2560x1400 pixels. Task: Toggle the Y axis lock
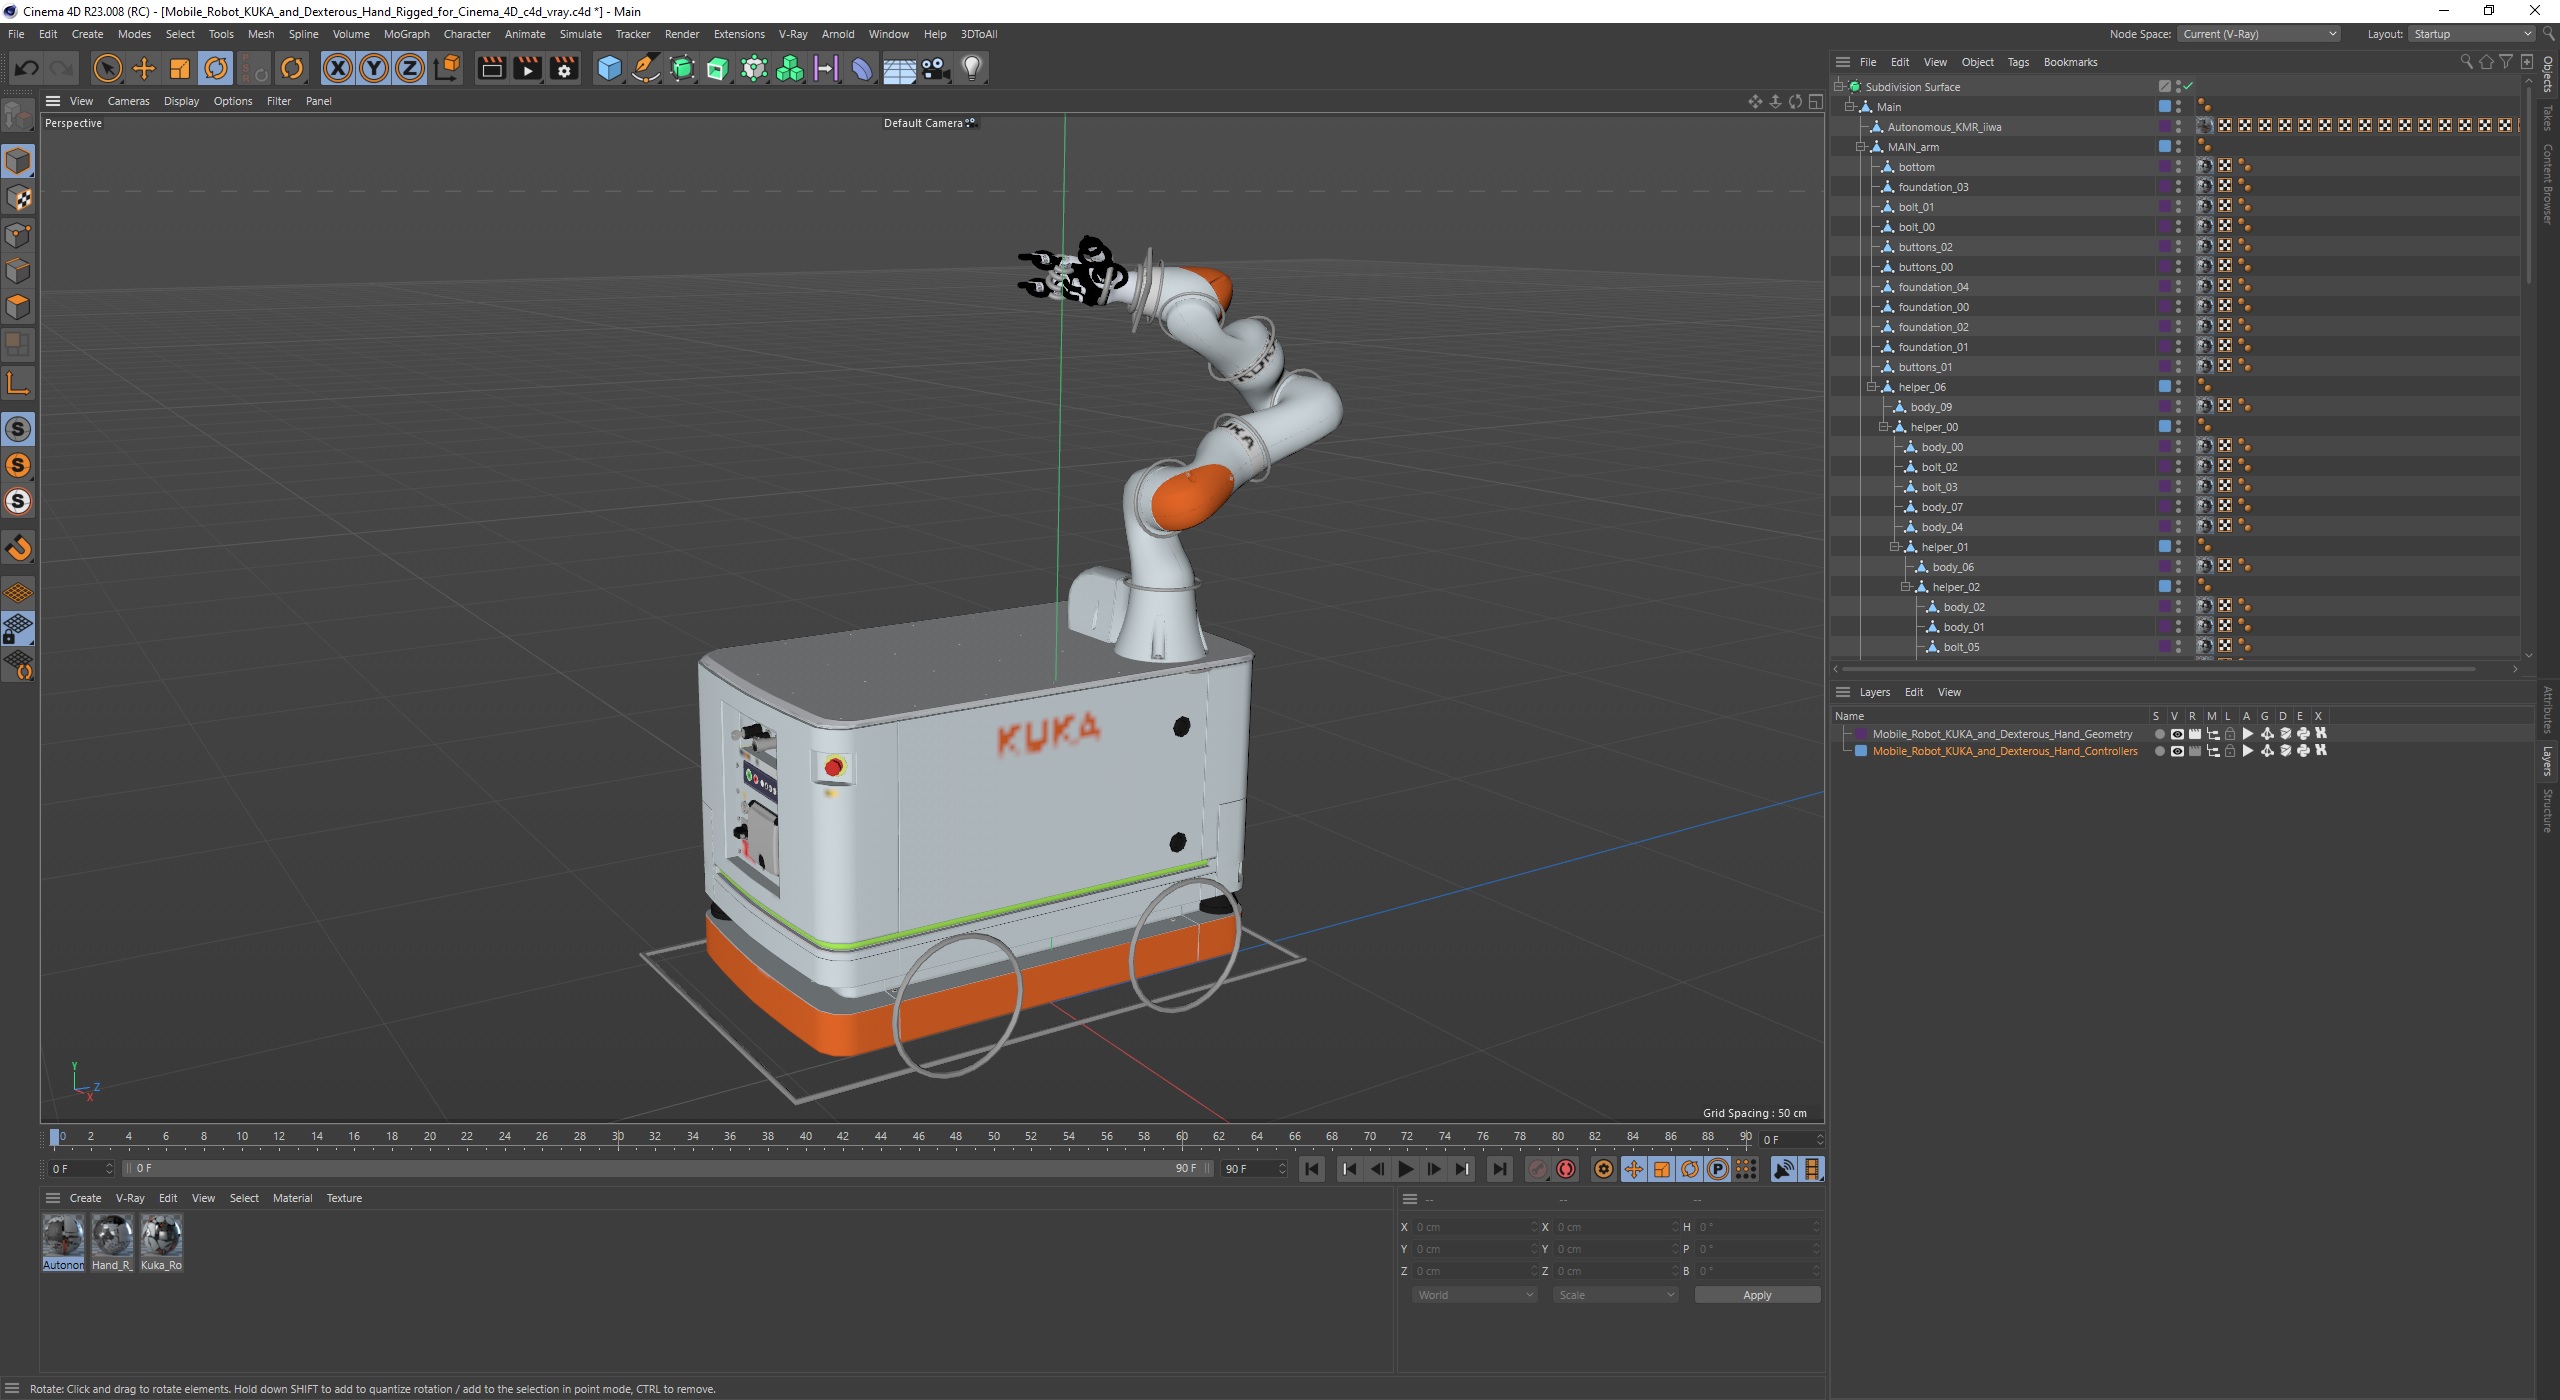(x=374, y=68)
